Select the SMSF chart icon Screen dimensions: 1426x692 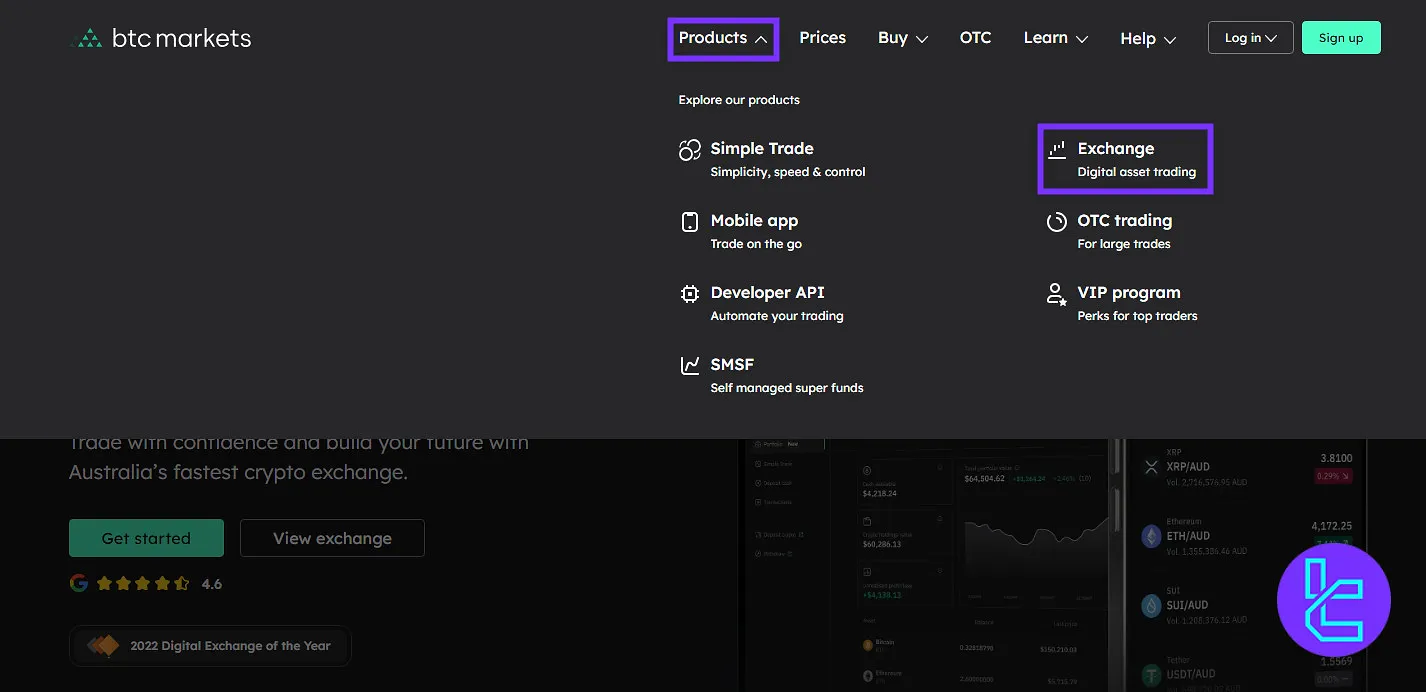coord(689,364)
